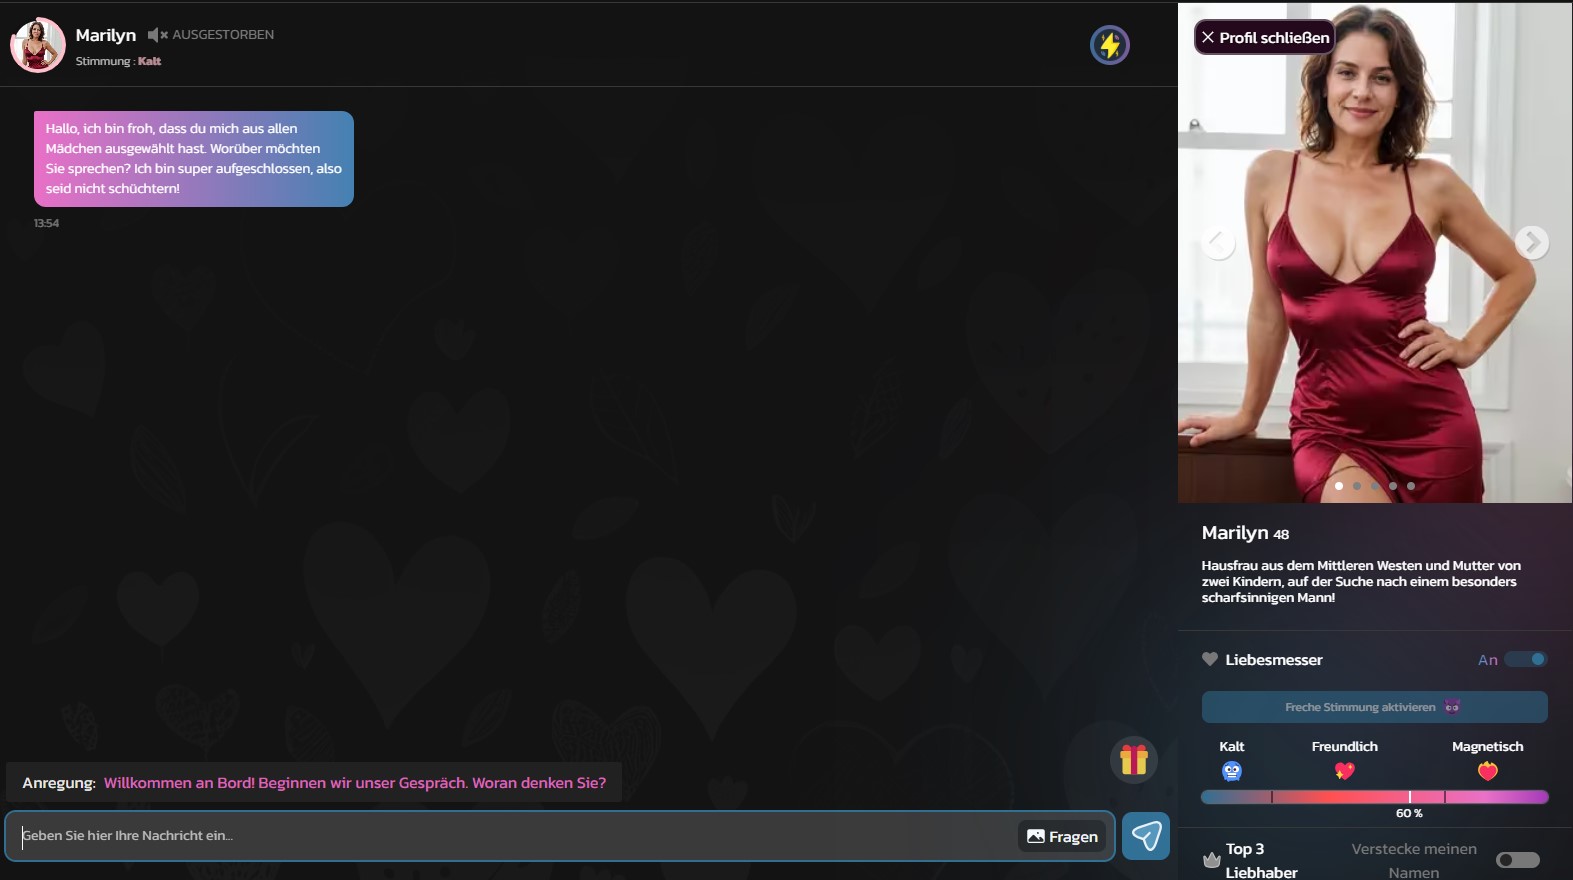Show previous profile photo with left arrow
Viewport: 1573px width, 880px height.
click(x=1218, y=243)
